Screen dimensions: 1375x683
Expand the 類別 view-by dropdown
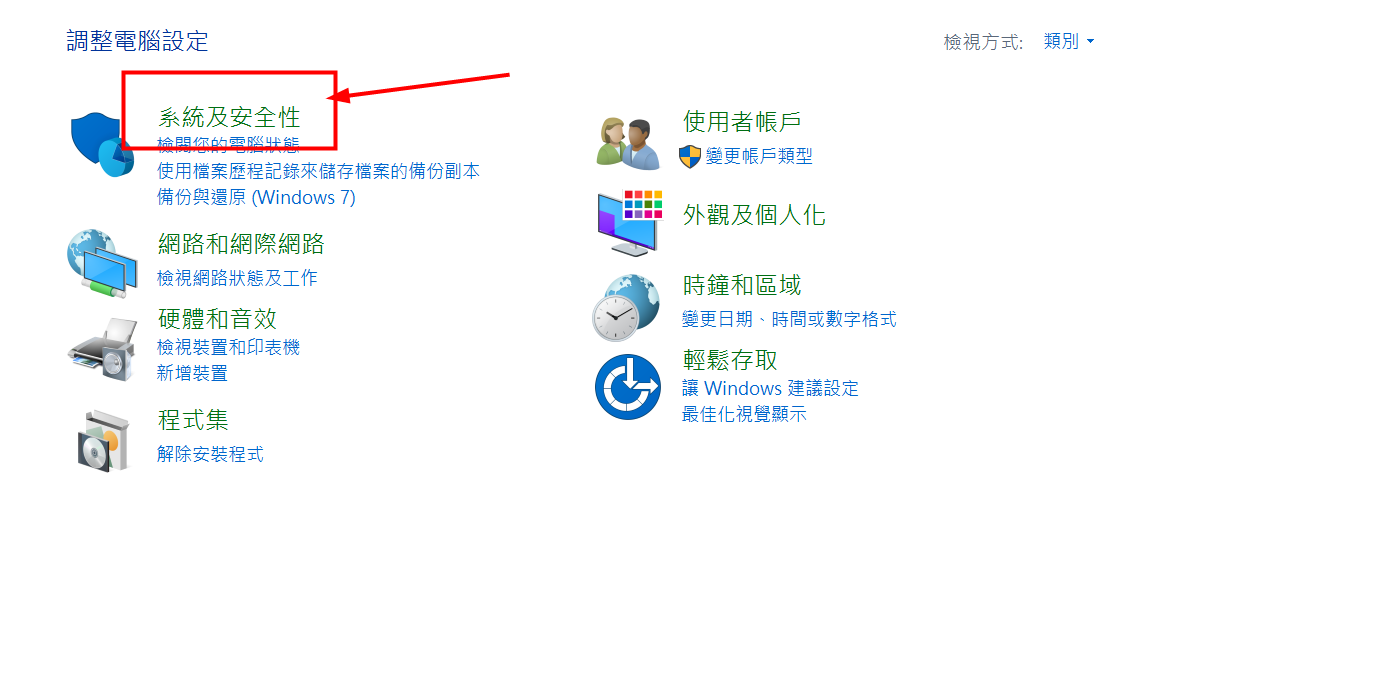[1069, 41]
